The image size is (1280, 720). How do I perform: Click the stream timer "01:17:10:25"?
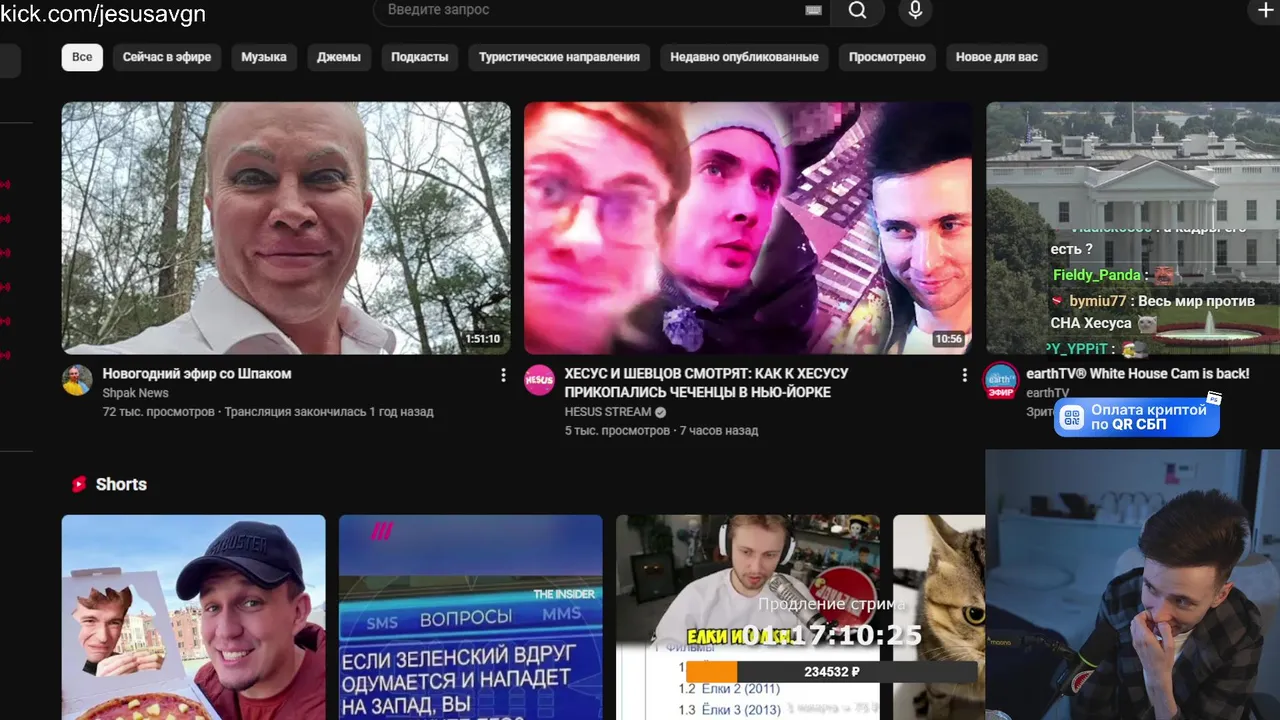pos(833,635)
